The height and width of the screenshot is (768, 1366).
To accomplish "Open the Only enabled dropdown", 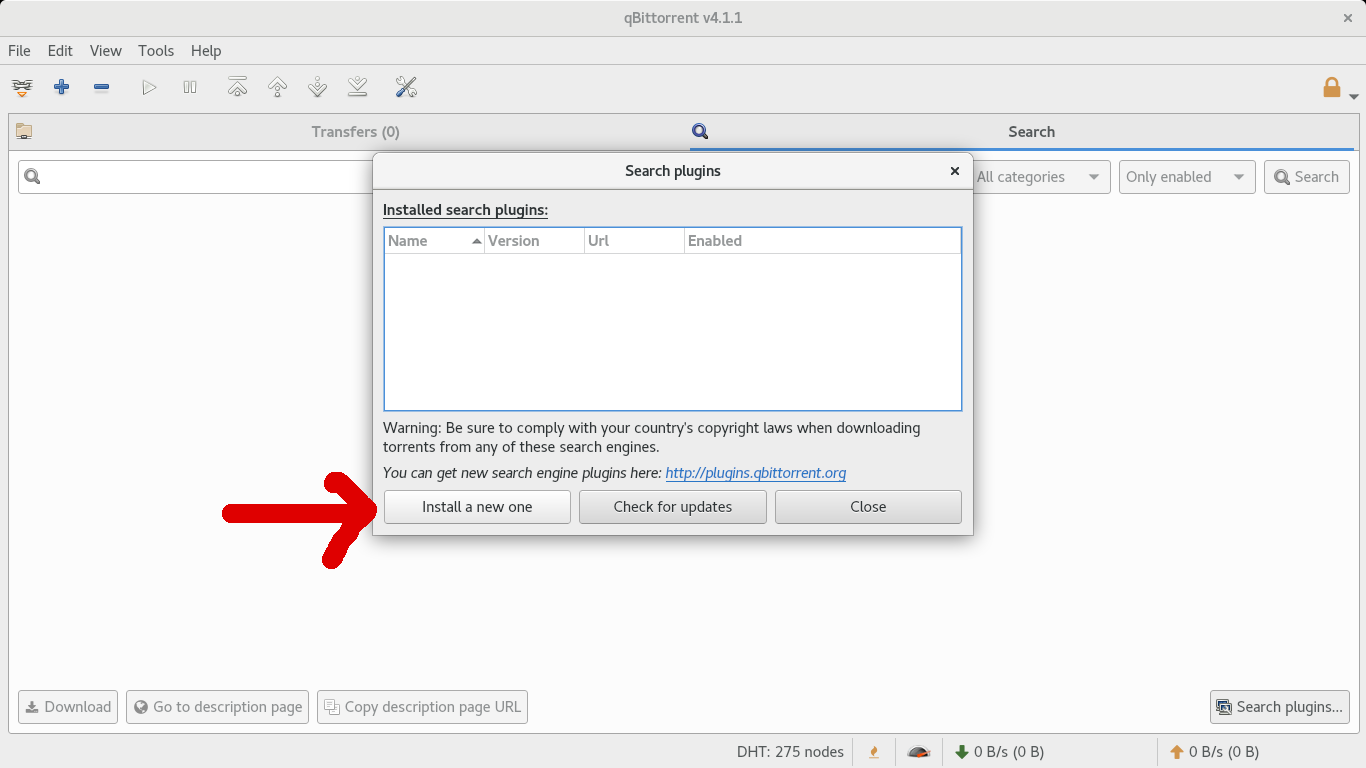I will 1187,177.
